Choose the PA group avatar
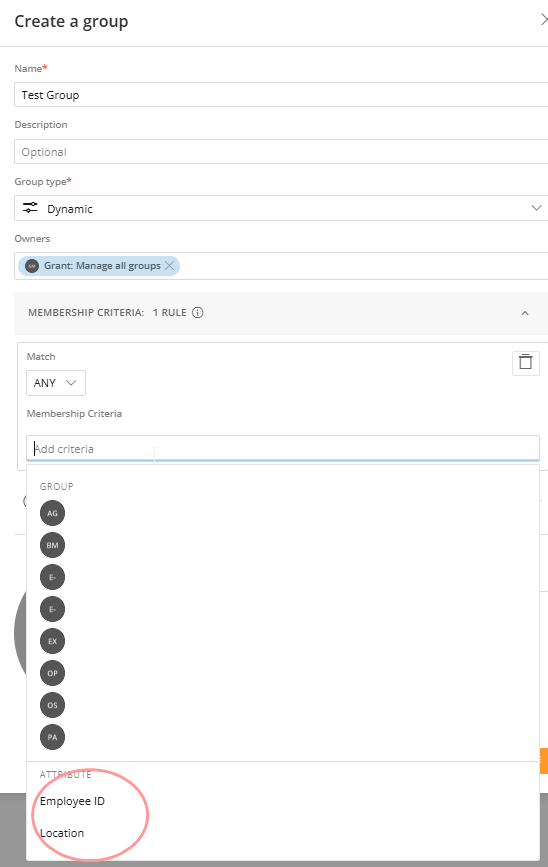The height and width of the screenshot is (867, 548). [53, 737]
